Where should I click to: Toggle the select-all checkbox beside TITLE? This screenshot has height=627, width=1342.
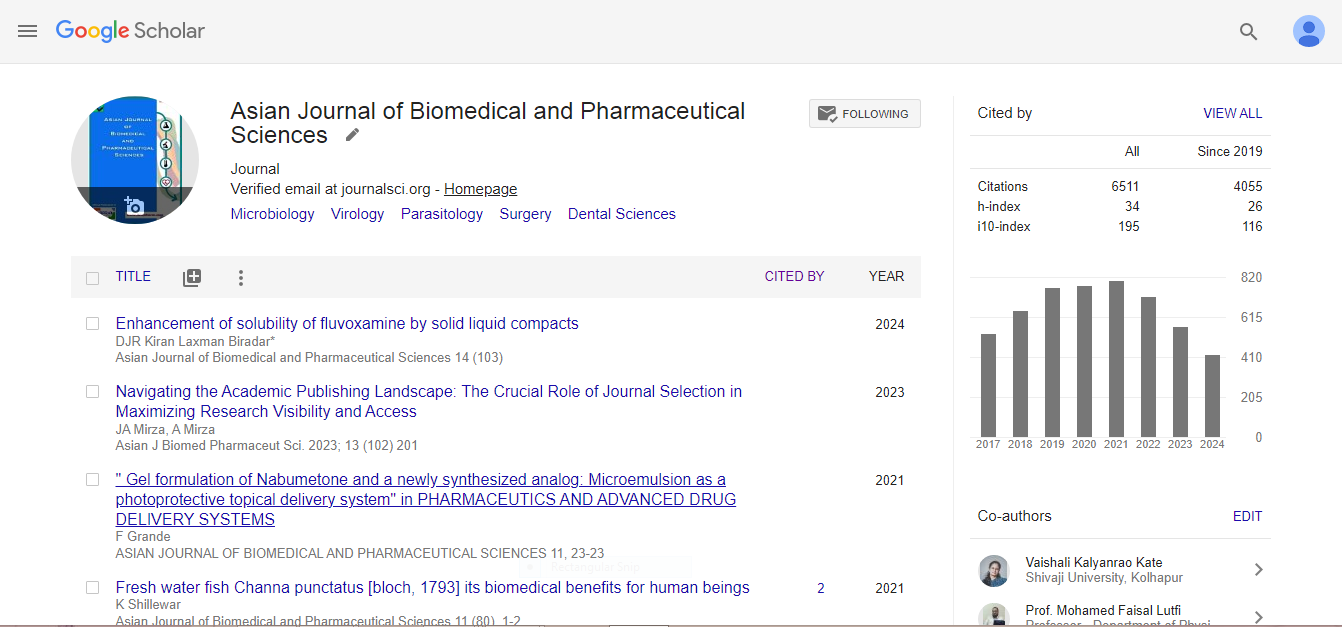click(x=92, y=278)
